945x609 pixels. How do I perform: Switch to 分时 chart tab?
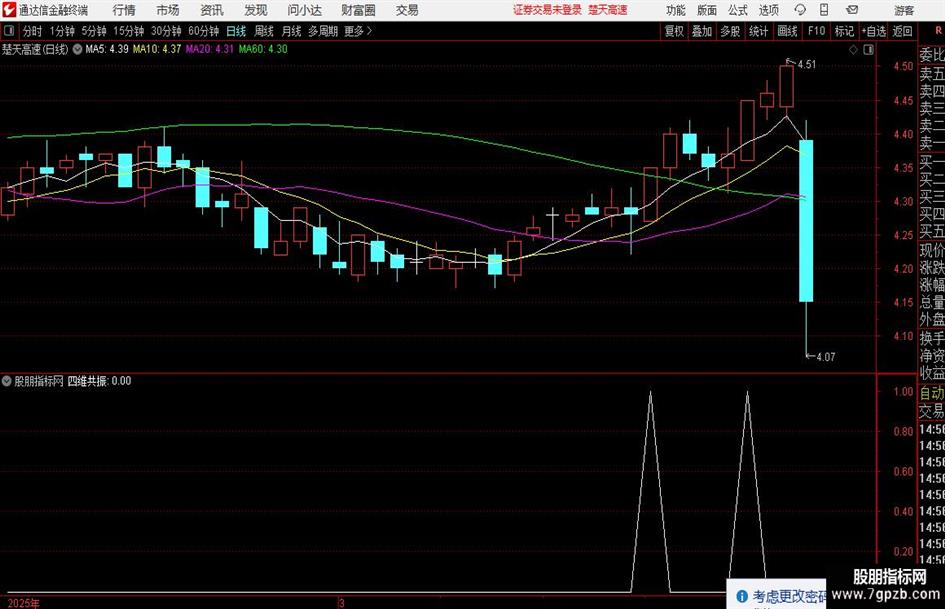coord(33,31)
